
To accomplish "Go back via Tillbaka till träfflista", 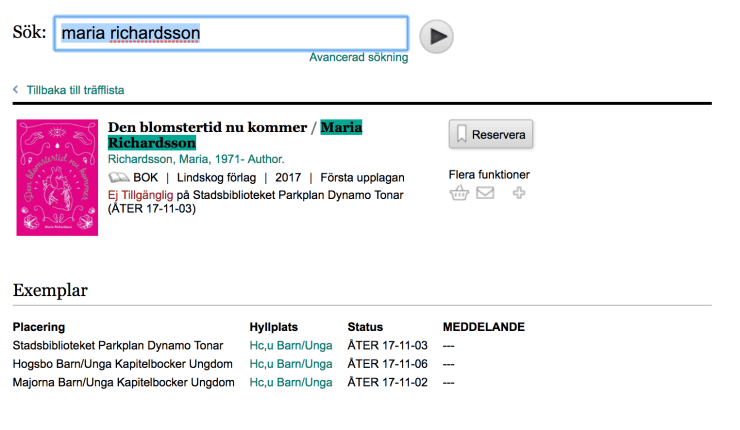I will click(x=75, y=90).
